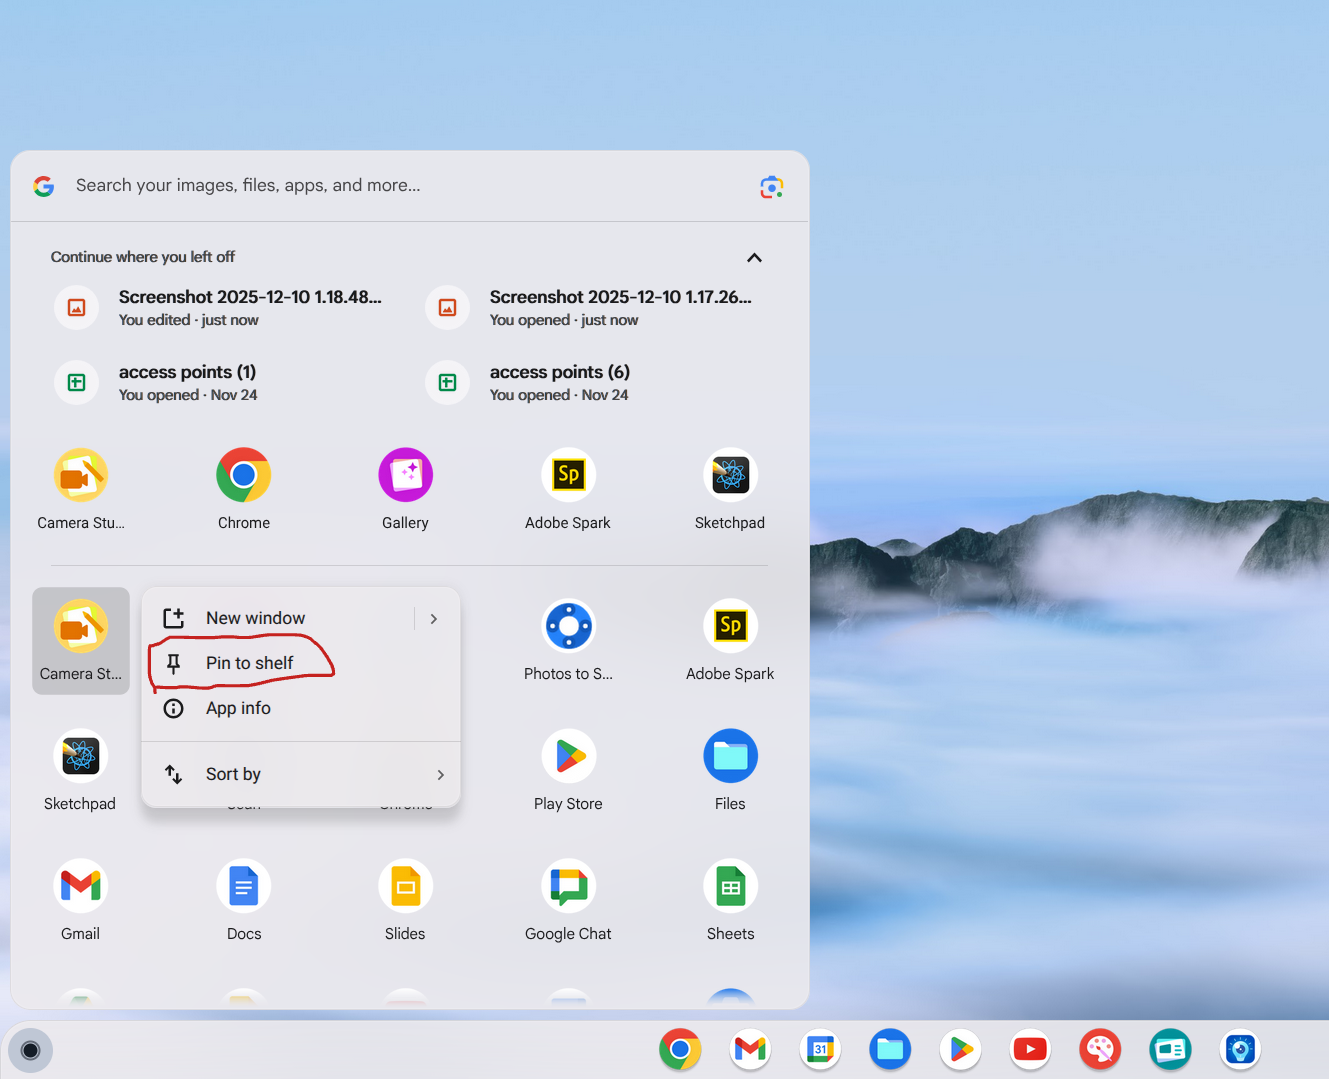Image resolution: width=1329 pixels, height=1079 pixels.
Task: Open Gmail in the launcher grid
Action: (80, 887)
